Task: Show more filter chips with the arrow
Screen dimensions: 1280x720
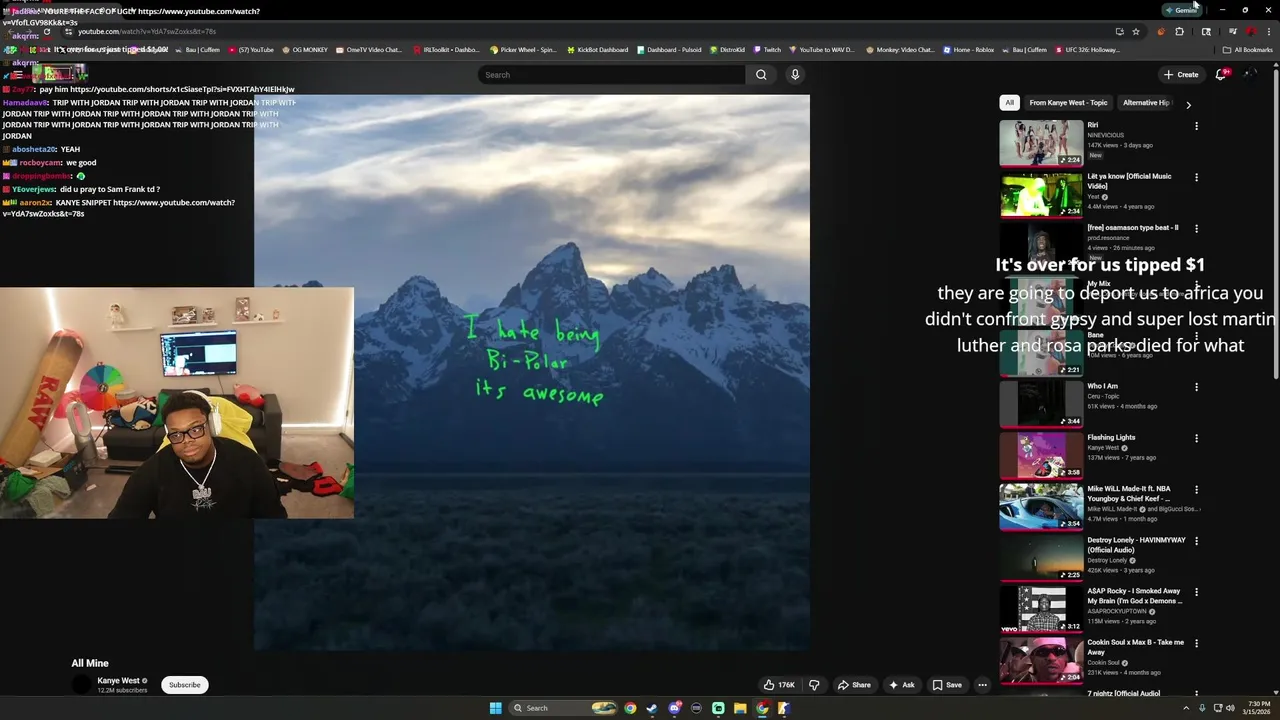Action: (x=1188, y=104)
